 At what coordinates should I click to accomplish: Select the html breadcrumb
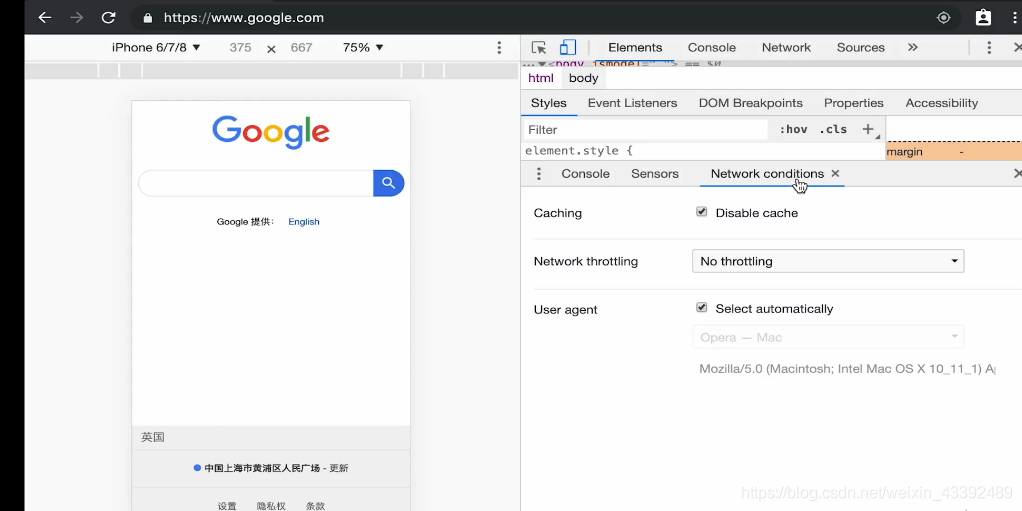(x=540, y=78)
